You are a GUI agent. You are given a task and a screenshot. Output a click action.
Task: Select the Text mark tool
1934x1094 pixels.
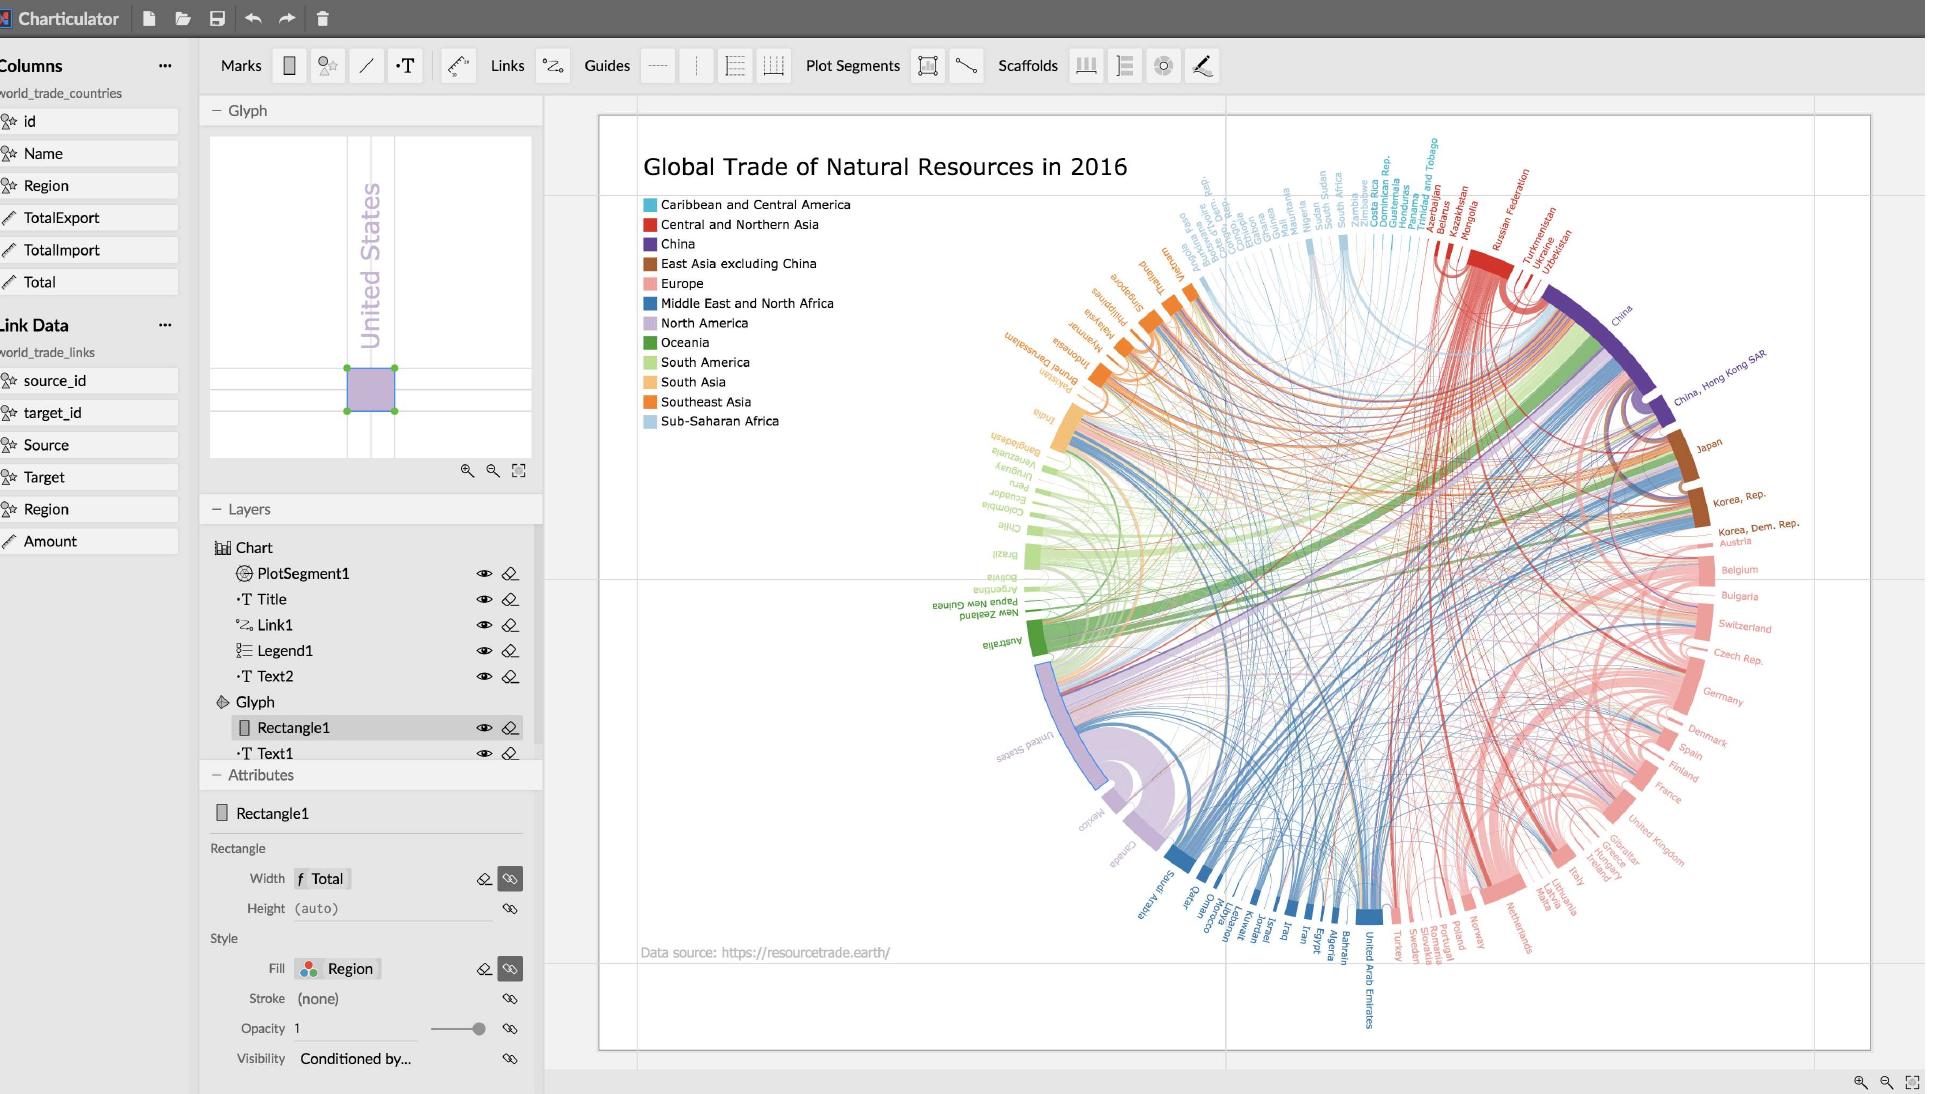pos(405,66)
